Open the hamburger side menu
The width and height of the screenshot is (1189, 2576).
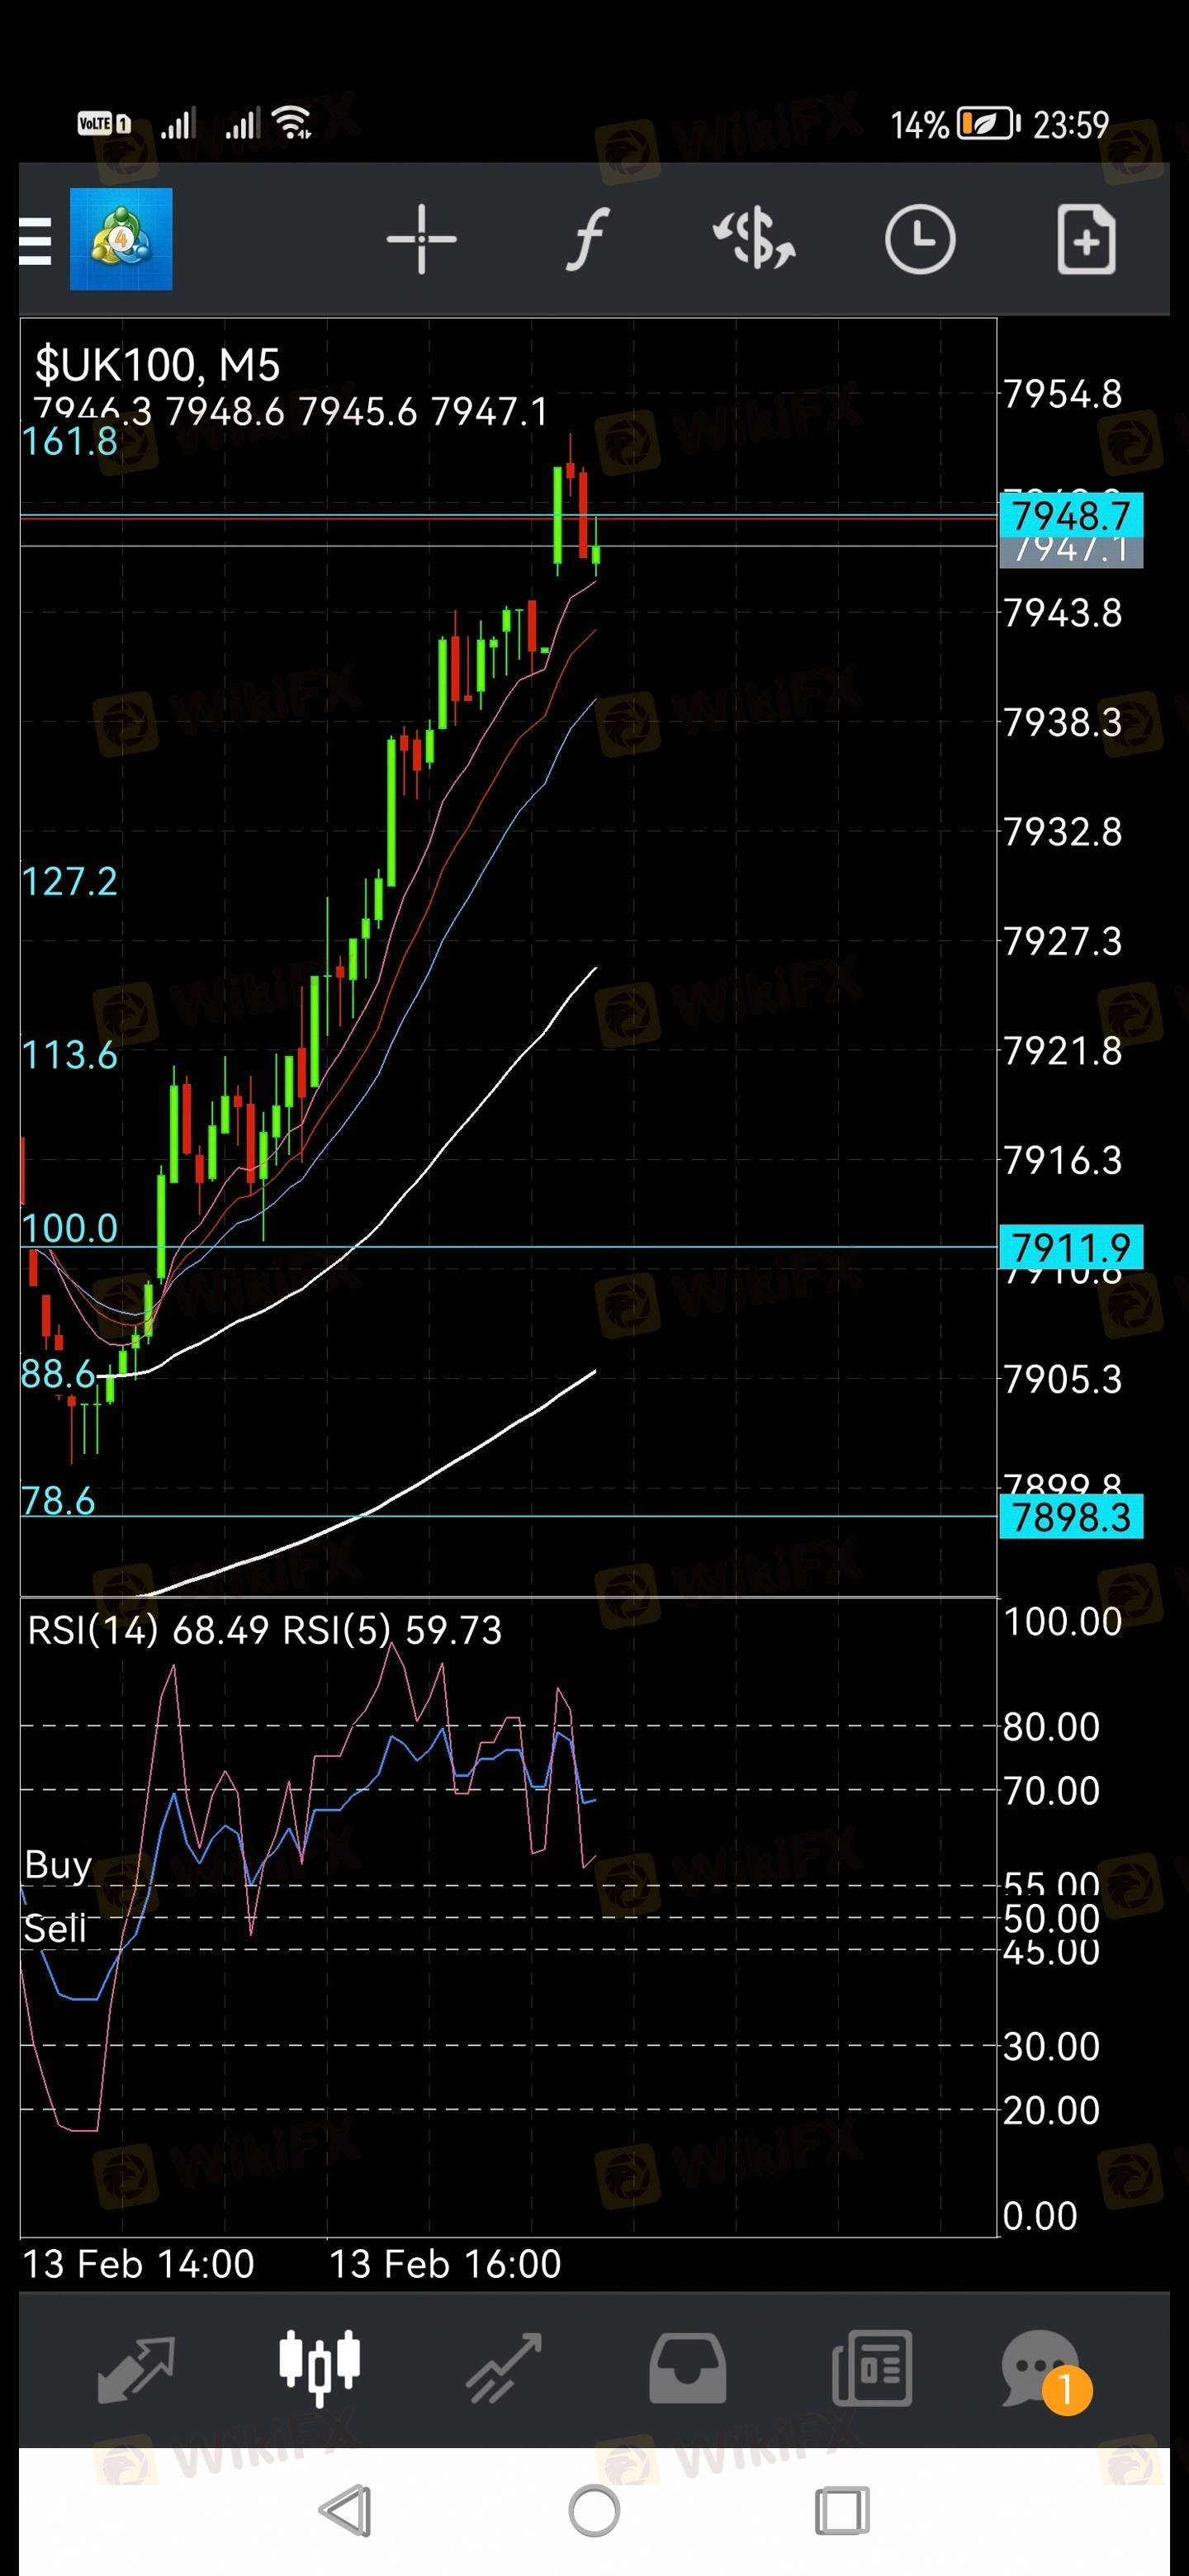(35, 241)
